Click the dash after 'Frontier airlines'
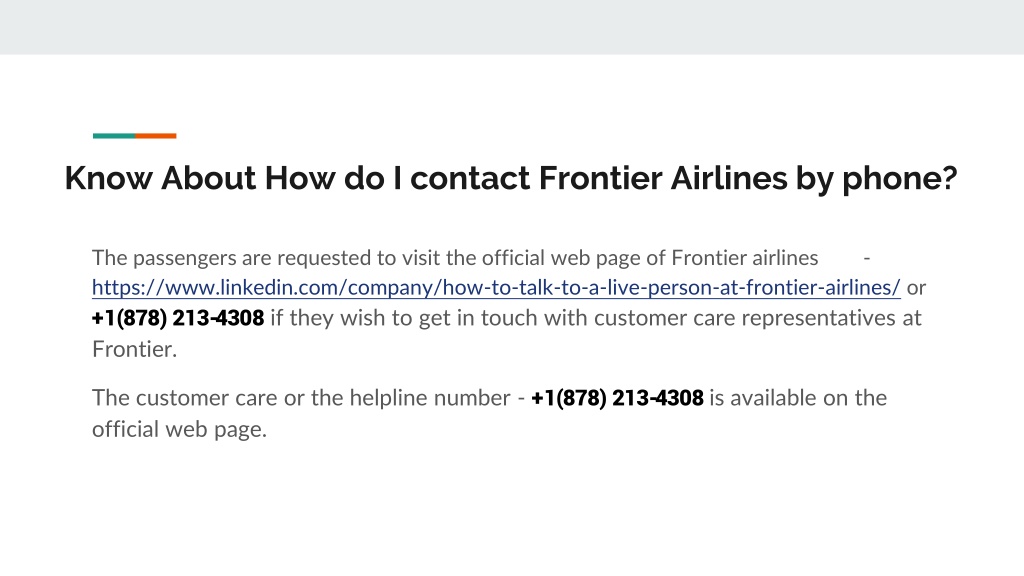Screen dimensions: 1024x576 pos(867,259)
